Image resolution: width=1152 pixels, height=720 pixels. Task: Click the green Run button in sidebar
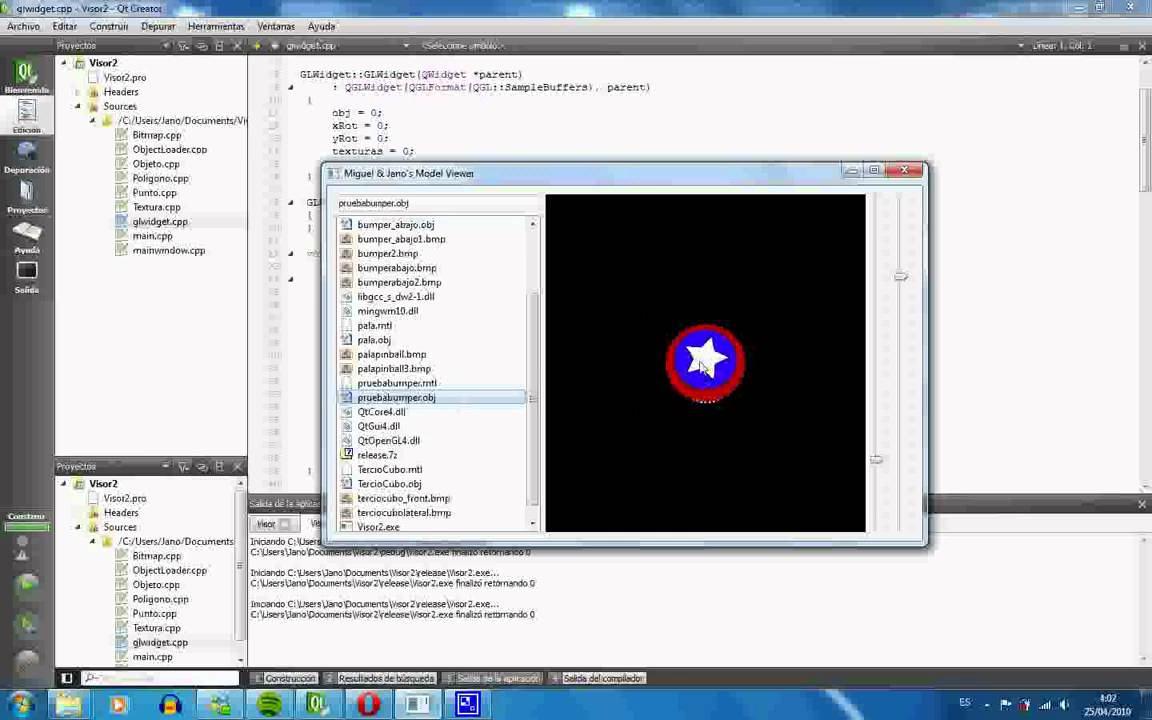click(26, 585)
